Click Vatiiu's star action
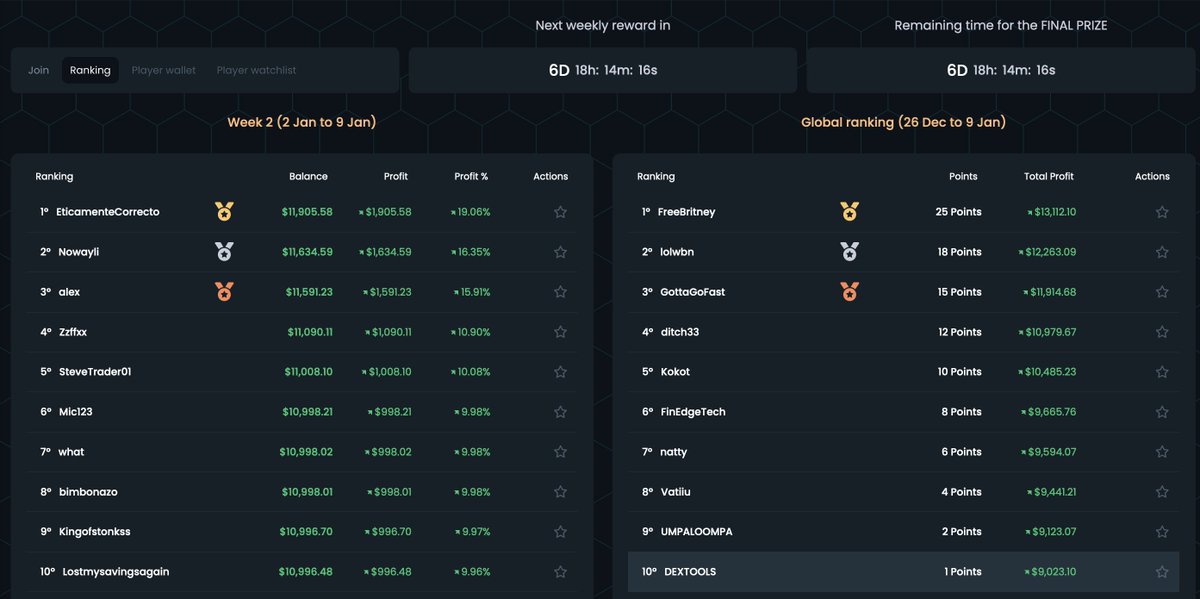 tap(1162, 492)
